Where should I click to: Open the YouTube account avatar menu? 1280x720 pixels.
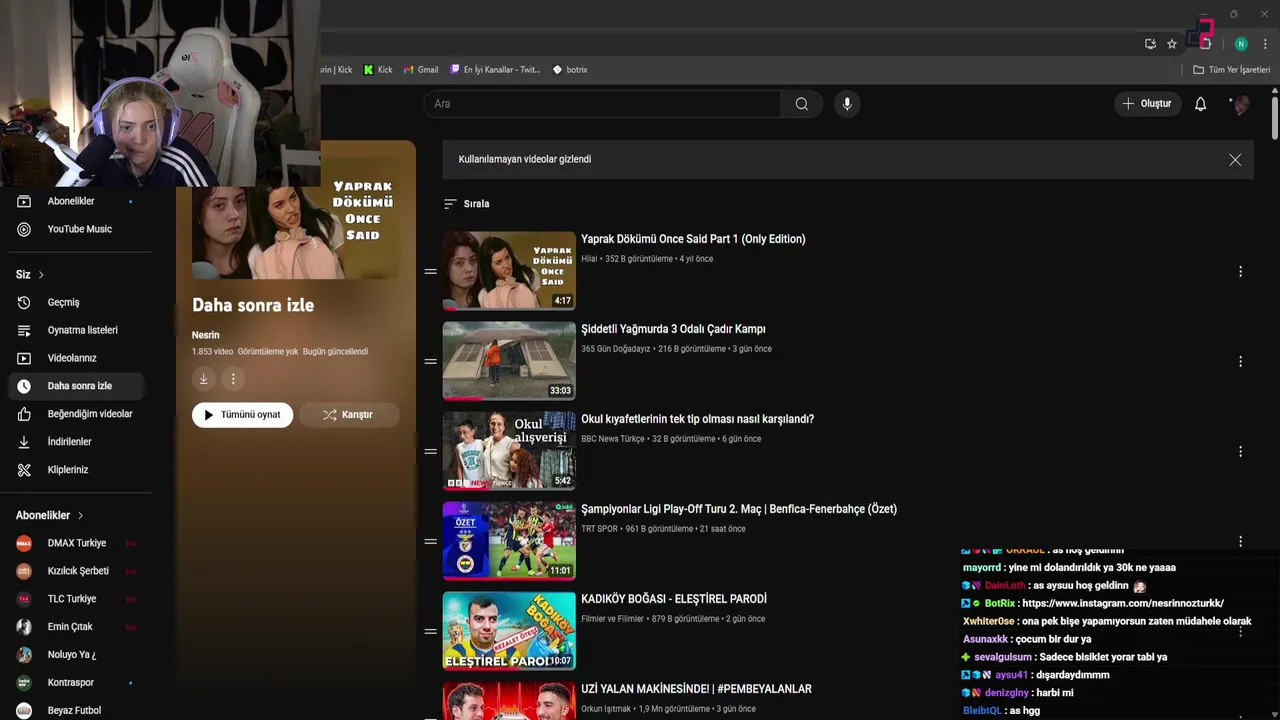click(1240, 104)
